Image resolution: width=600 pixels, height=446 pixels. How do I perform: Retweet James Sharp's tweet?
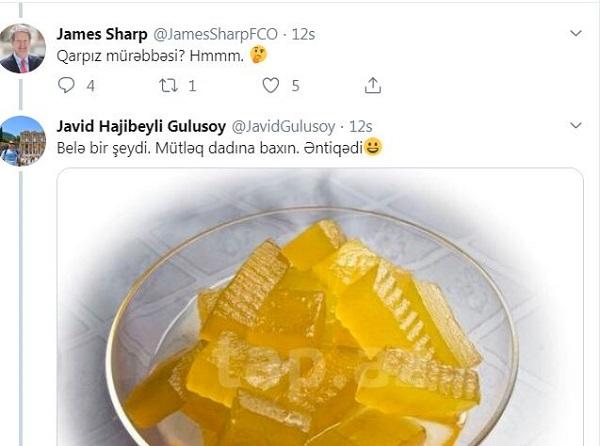pos(169,86)
